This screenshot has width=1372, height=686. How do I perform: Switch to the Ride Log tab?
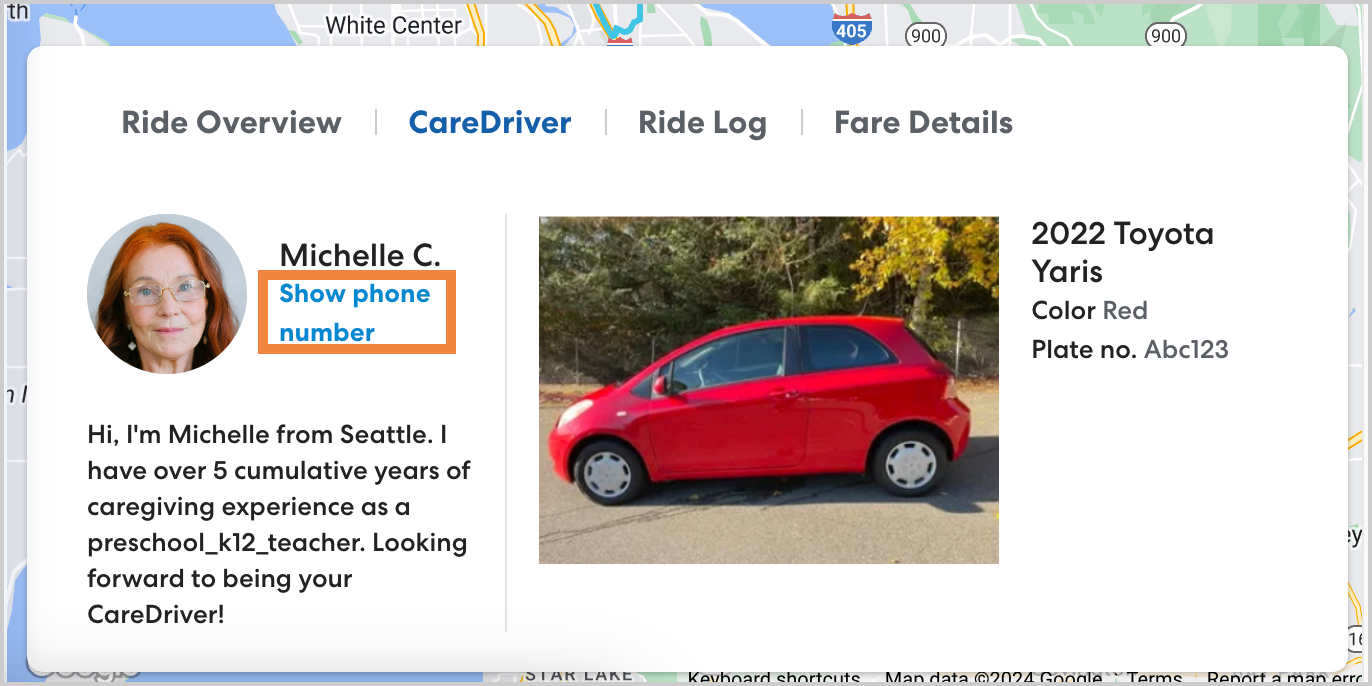click(x=702, y=123)
